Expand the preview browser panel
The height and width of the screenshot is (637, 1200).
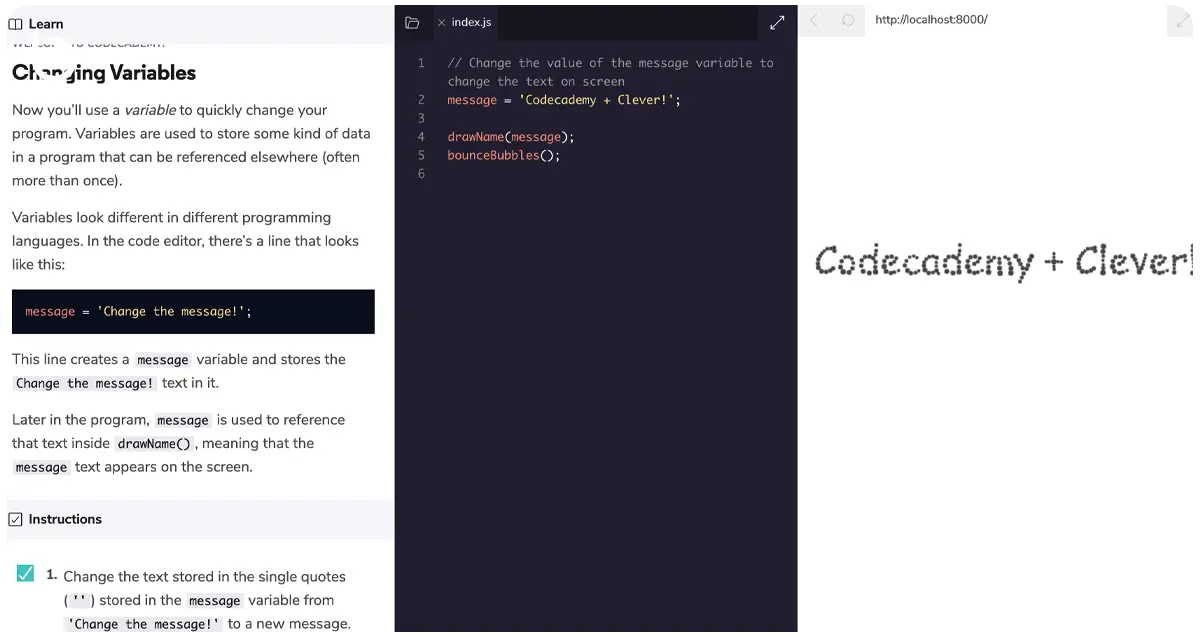(1179, 20)
